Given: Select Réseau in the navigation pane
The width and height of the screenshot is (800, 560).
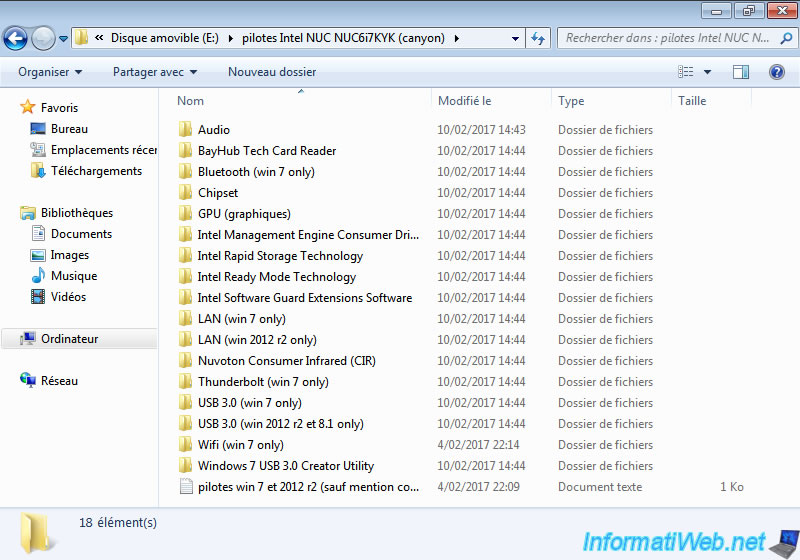Looking at the screenshot, I should [49, 380].
